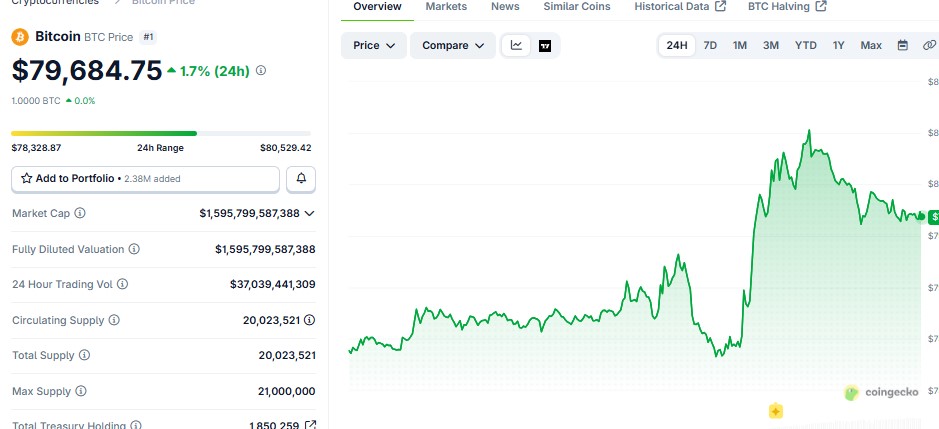
Task: Click the chart link share icon
Action: (929, 45)
